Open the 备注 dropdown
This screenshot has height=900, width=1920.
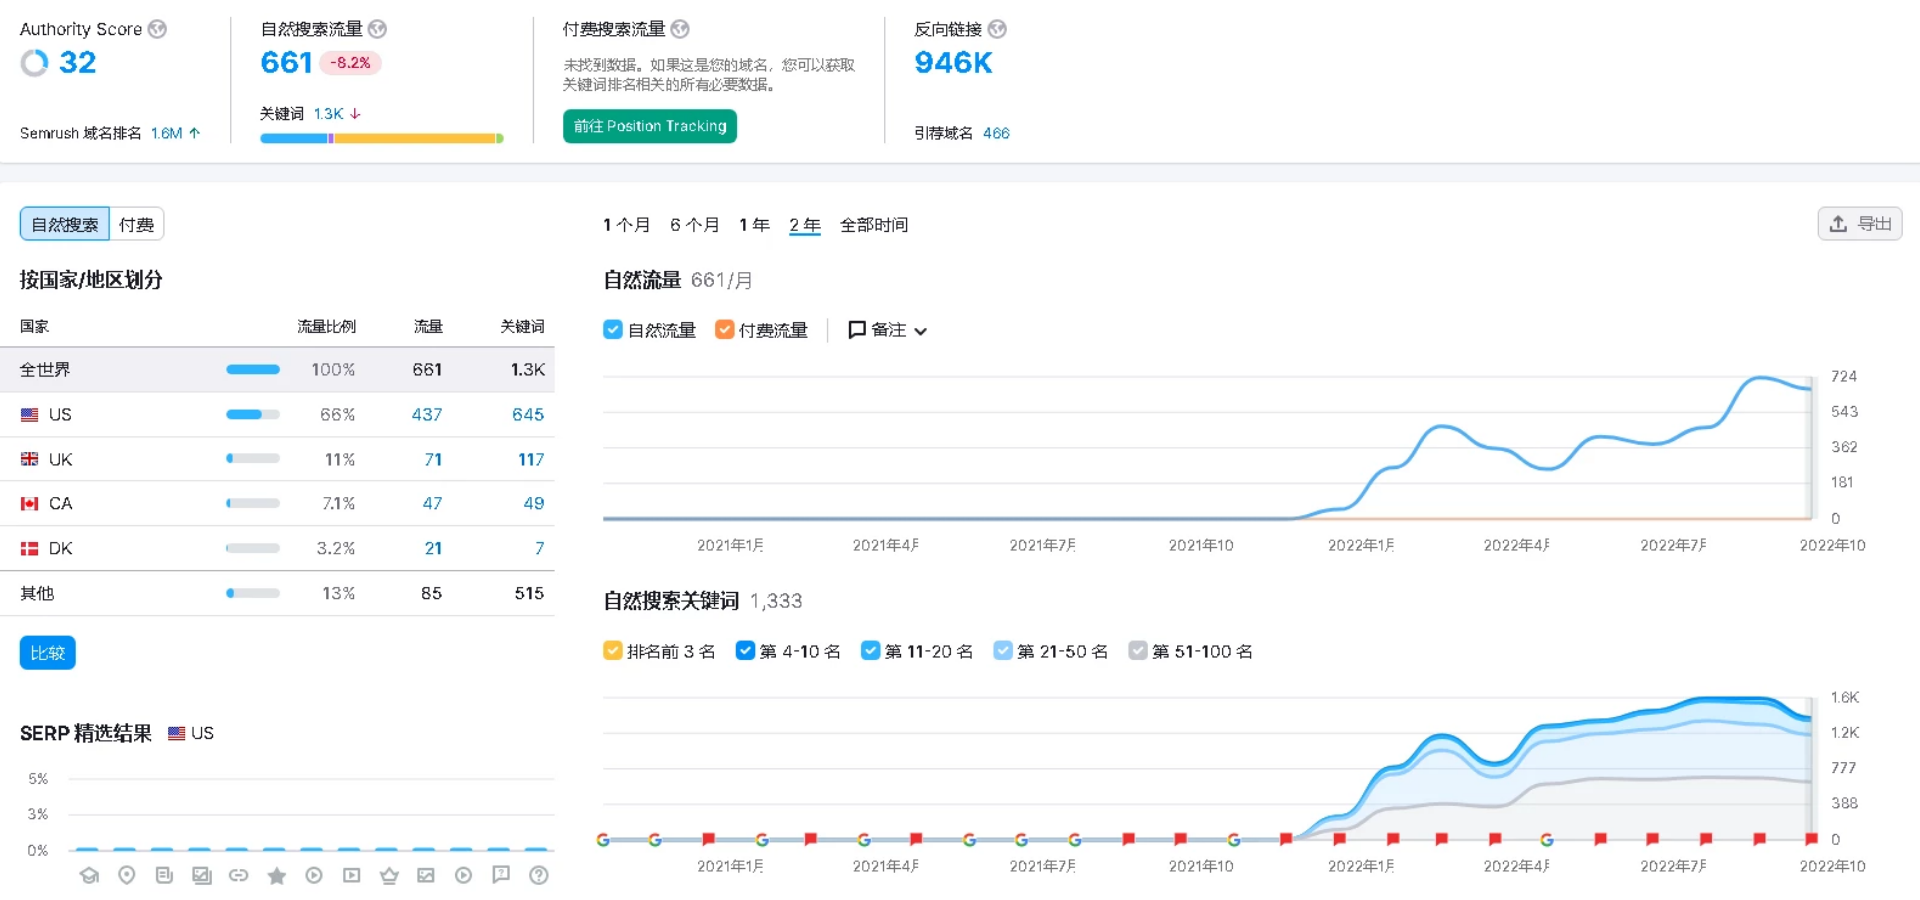[888, 330]
